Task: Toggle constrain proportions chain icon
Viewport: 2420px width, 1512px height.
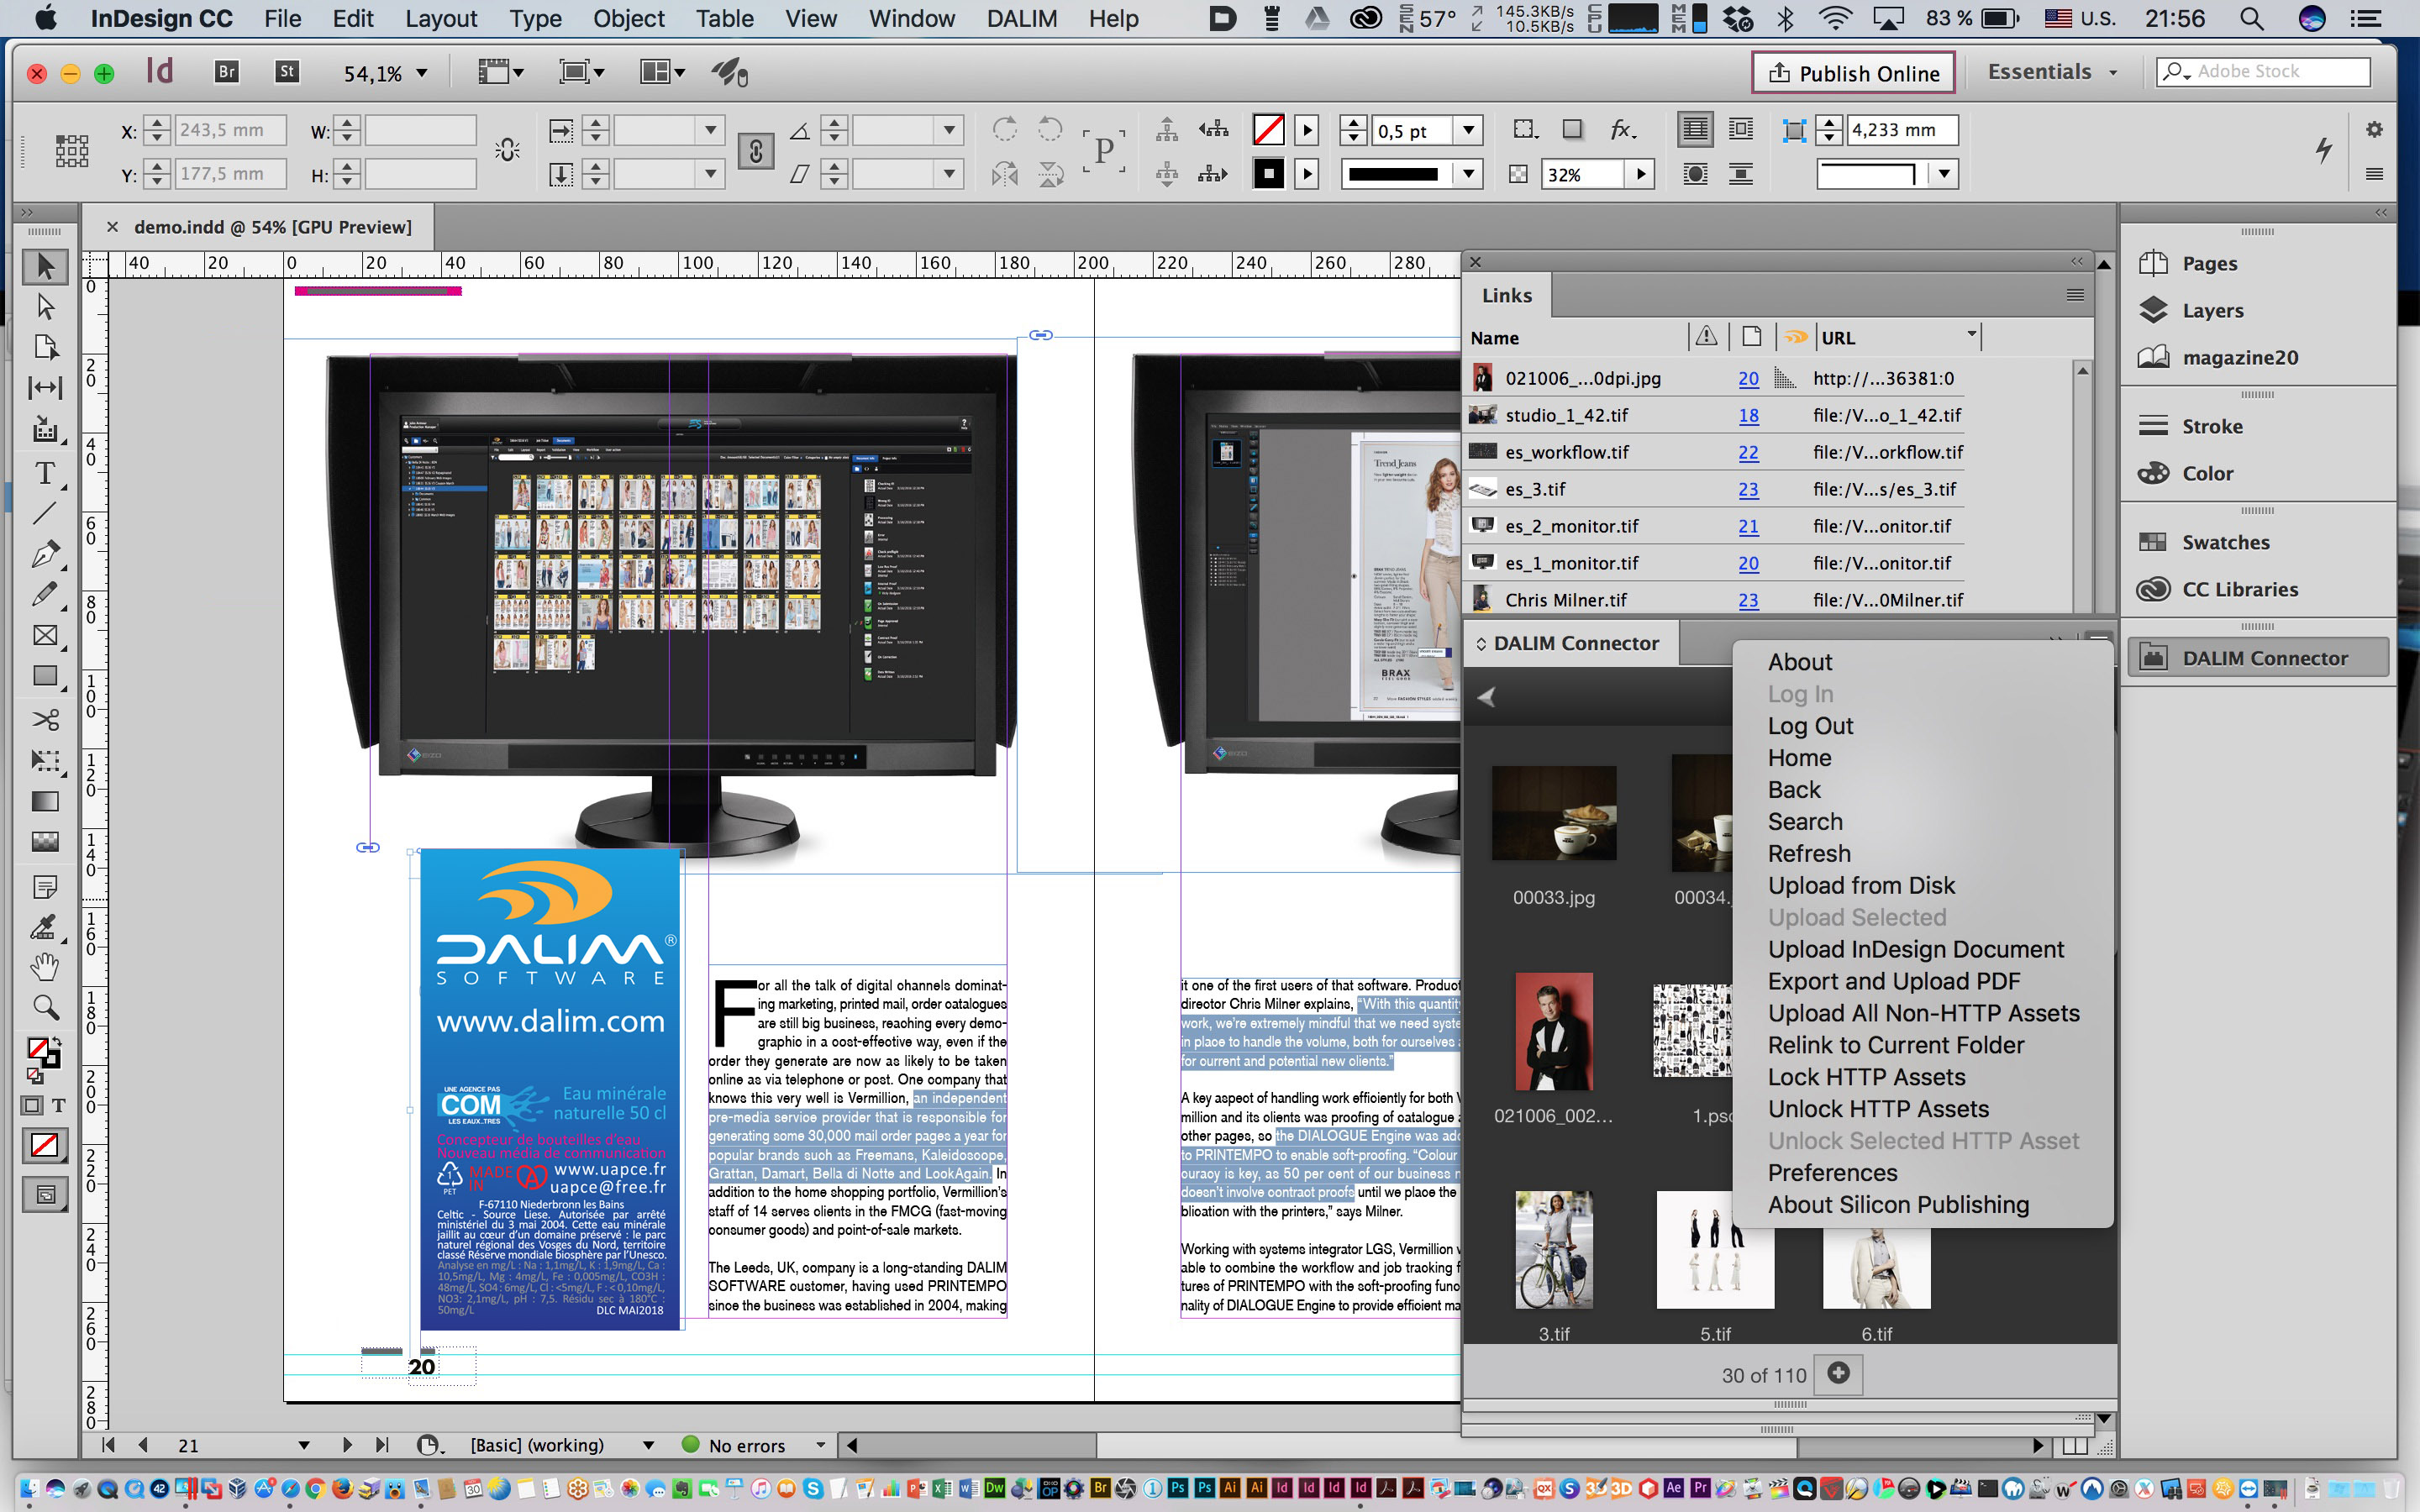Action: tap(756, 152)
